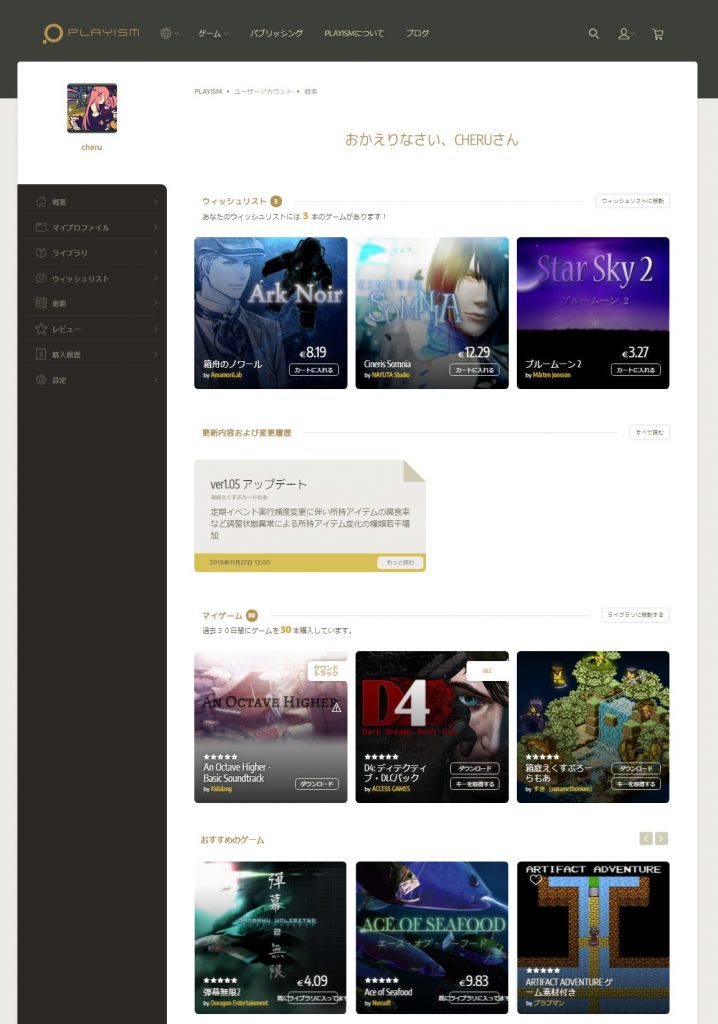Viewport: 718px width, 1024px height.
Task: Click the cheru profile avatar image
Action: click(92, 108)
